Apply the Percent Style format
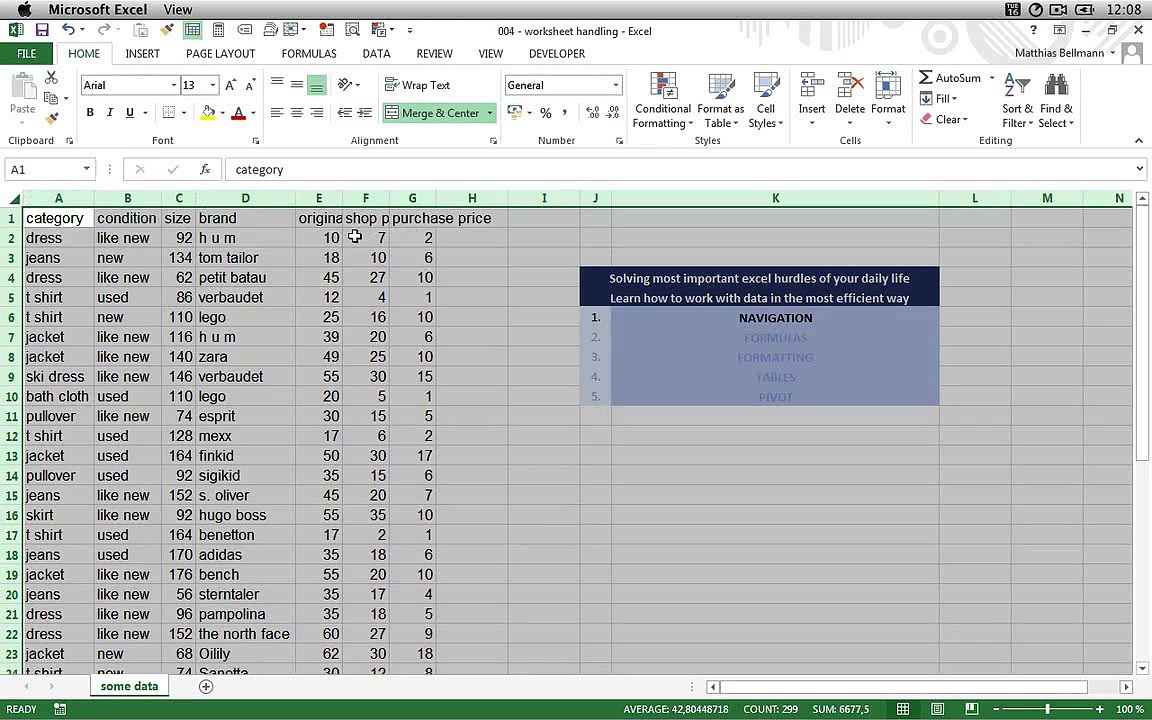1152x720 pixels. 545,112
